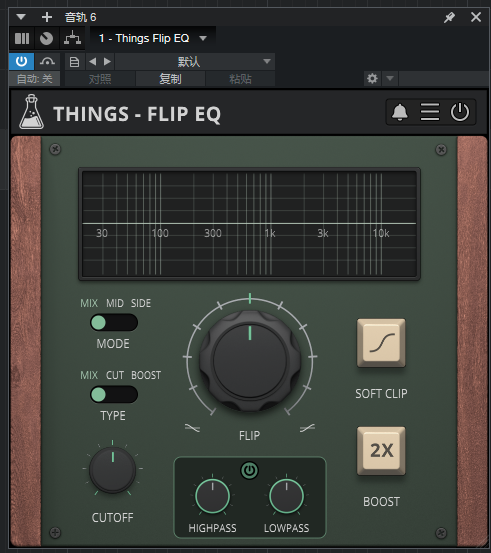Click the 对照 compare button
Viewport: 491px width, 553px height.
(100, 79)
